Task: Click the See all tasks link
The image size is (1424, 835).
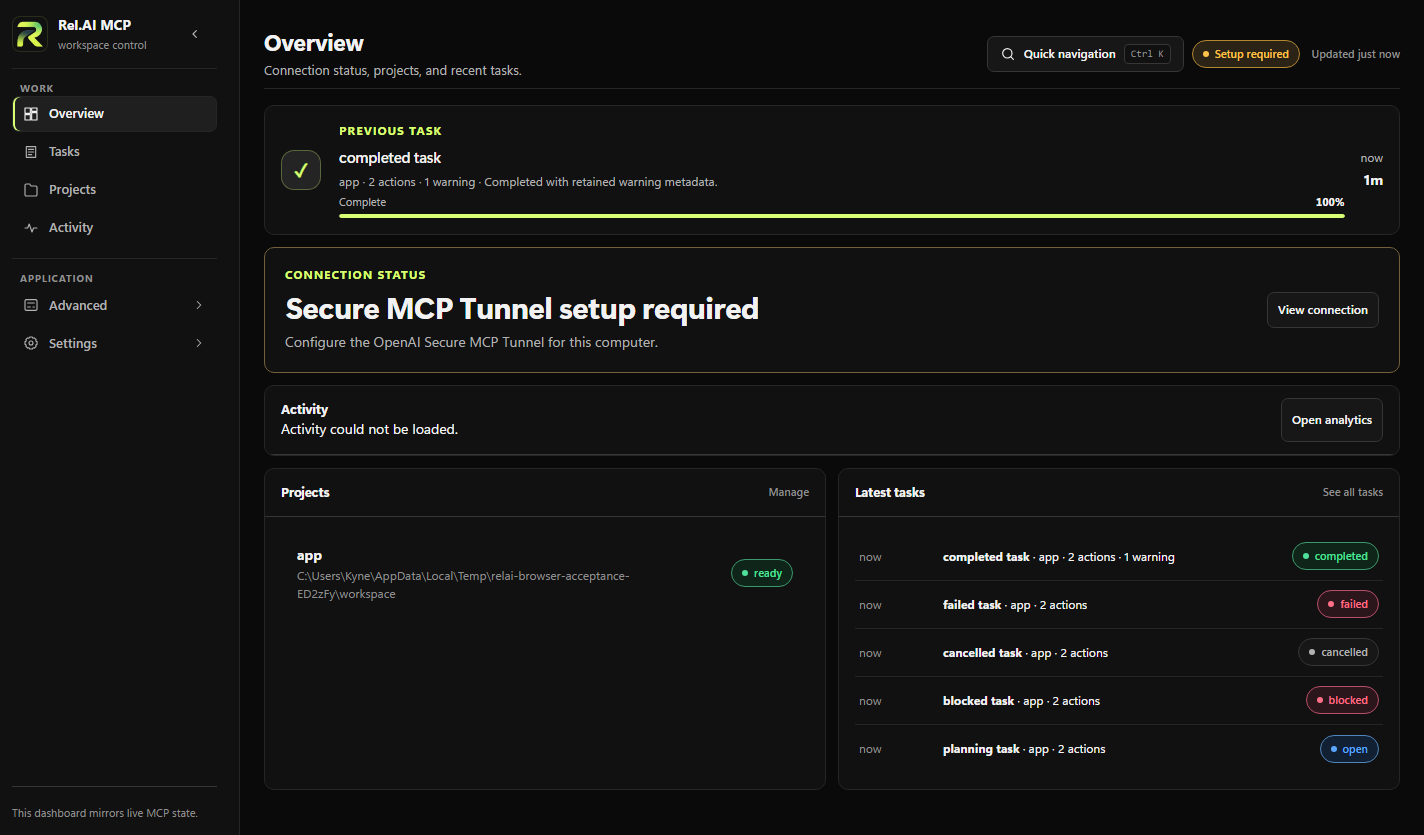Action: point(1352,493)
